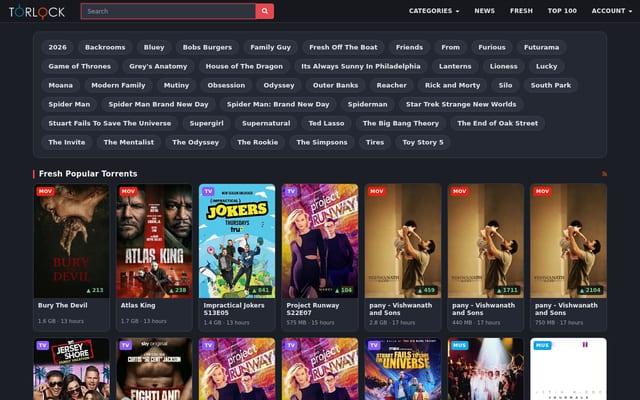Click Impractical Jokers S13E05 title
This screenshot has height=400, width=640.
coord(234,309)
